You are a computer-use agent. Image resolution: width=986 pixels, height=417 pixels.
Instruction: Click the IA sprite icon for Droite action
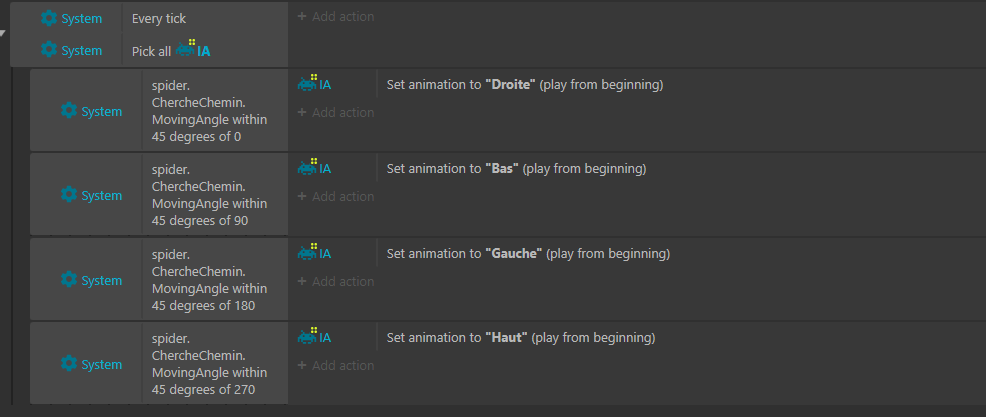[307, 82]
